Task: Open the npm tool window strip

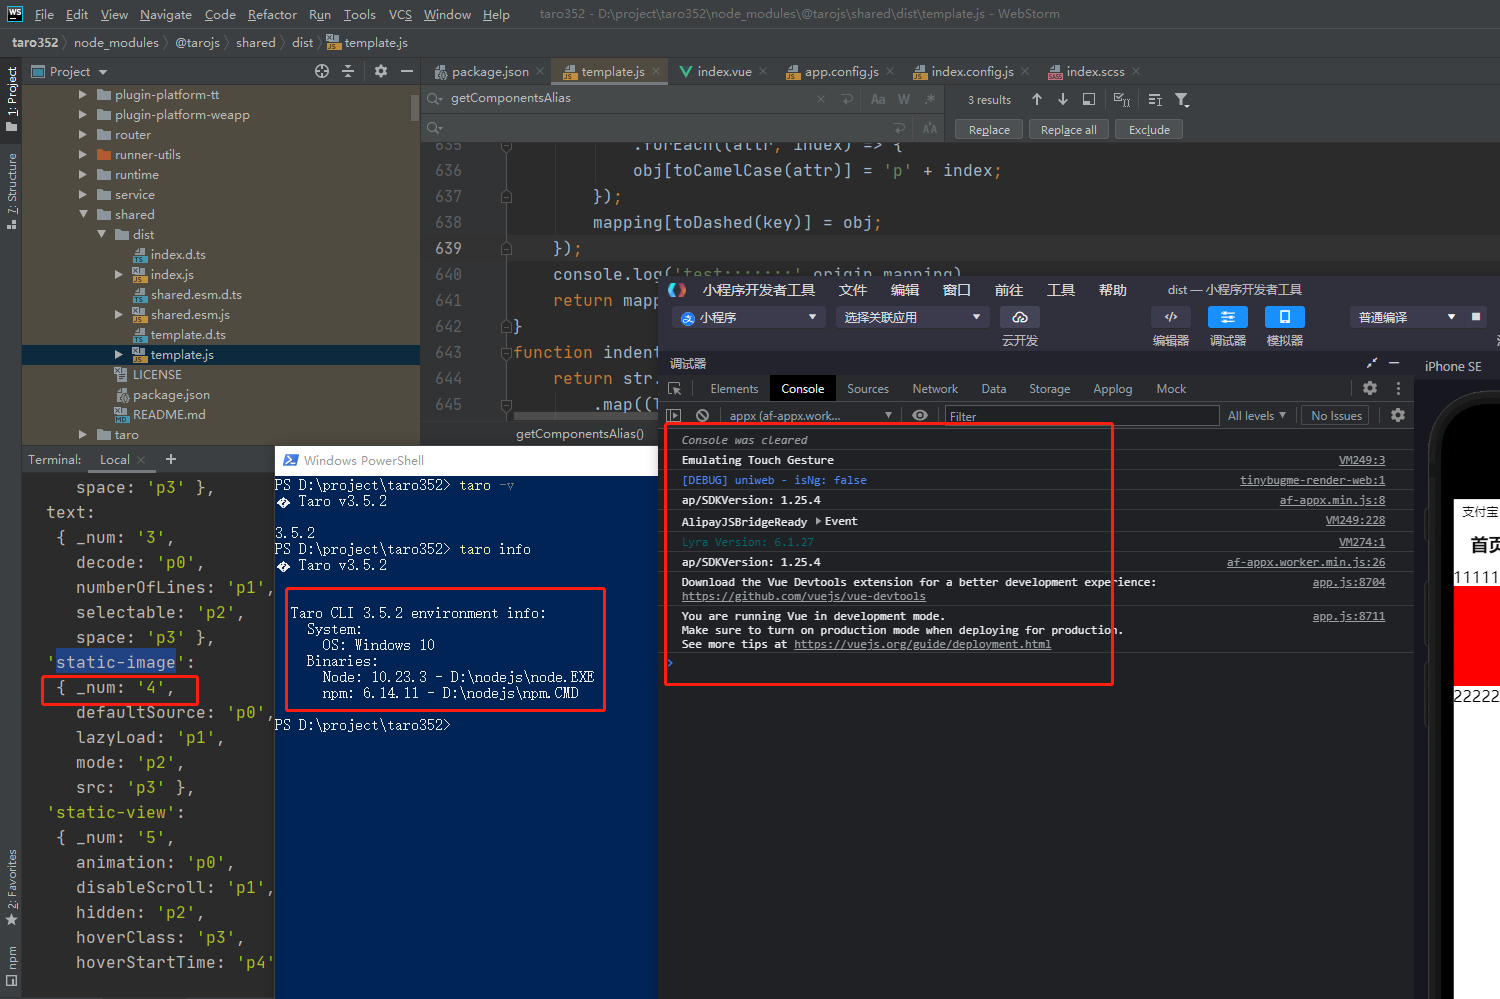Action: point(12,965)
